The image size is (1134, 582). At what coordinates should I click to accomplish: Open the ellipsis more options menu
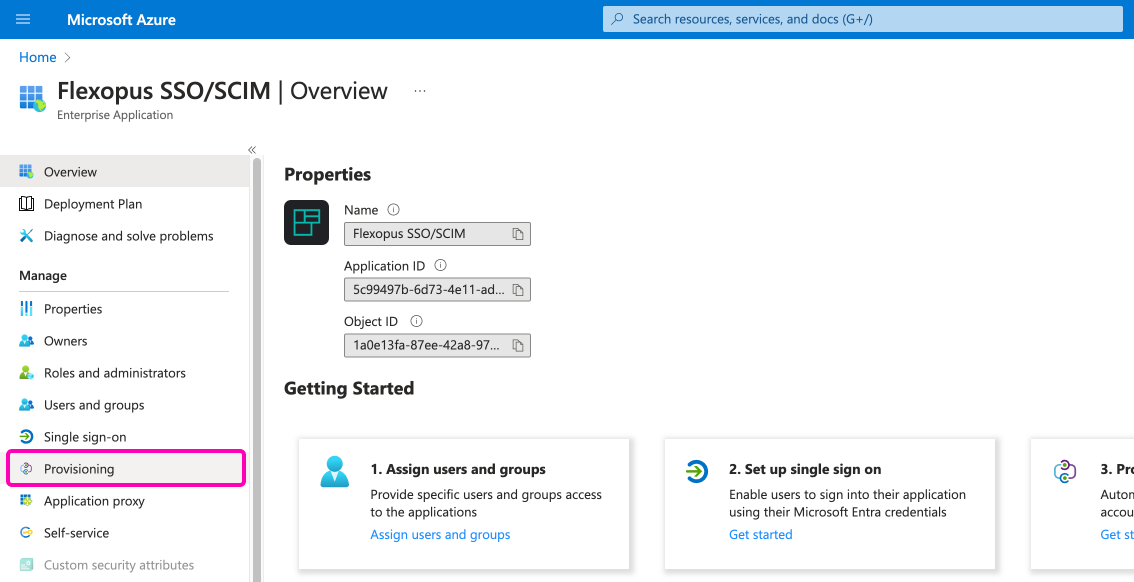420,91
